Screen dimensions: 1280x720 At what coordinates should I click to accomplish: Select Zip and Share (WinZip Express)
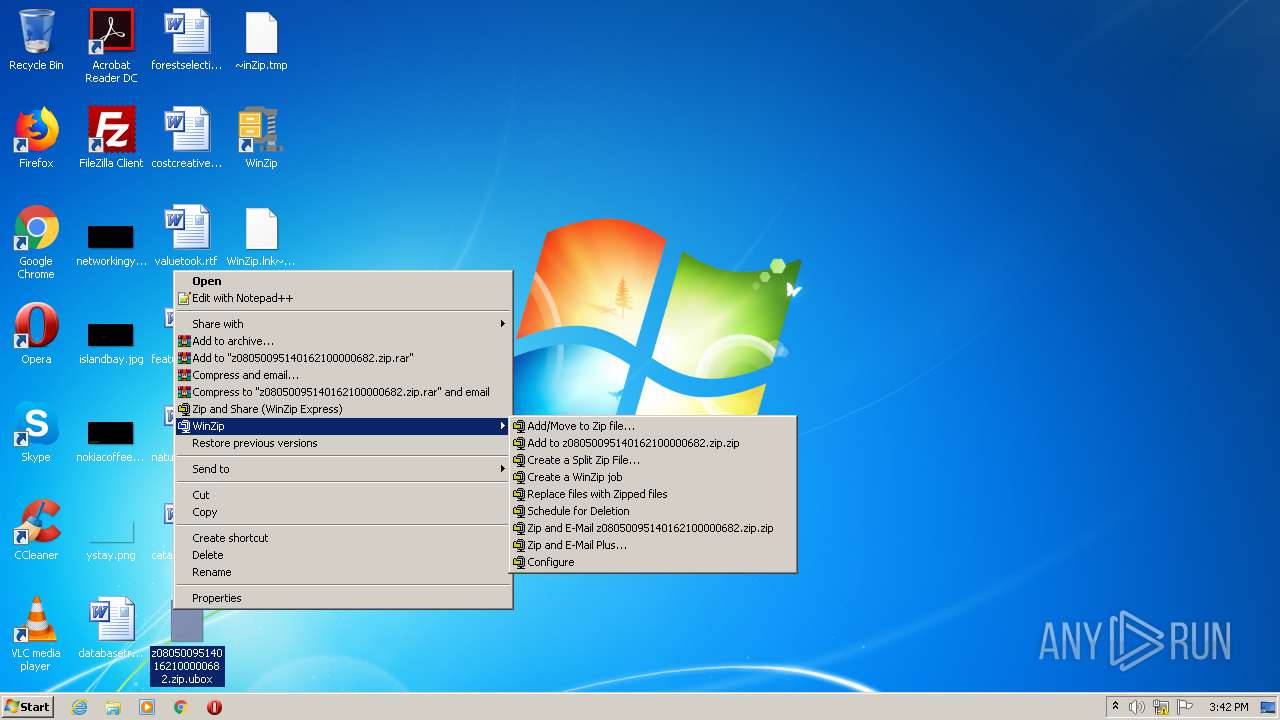343,409
